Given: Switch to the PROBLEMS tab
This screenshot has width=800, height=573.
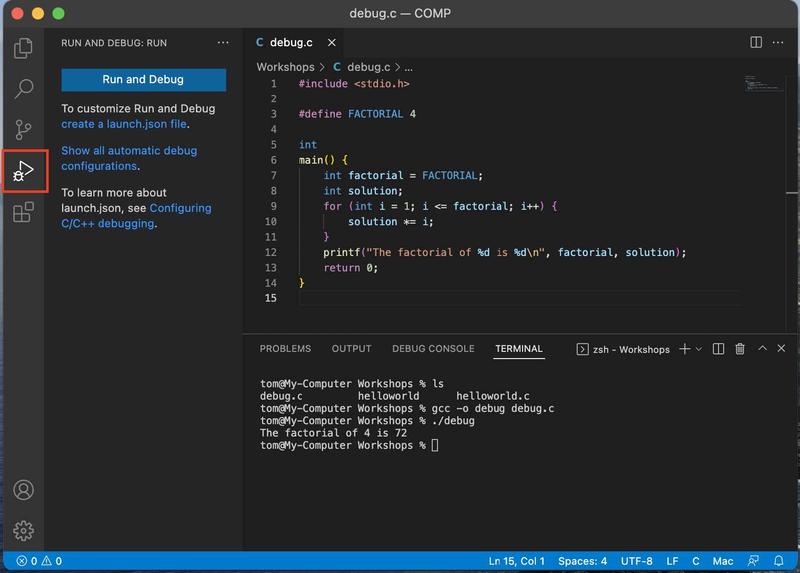Looking at the screenshot, I should 285,349.
